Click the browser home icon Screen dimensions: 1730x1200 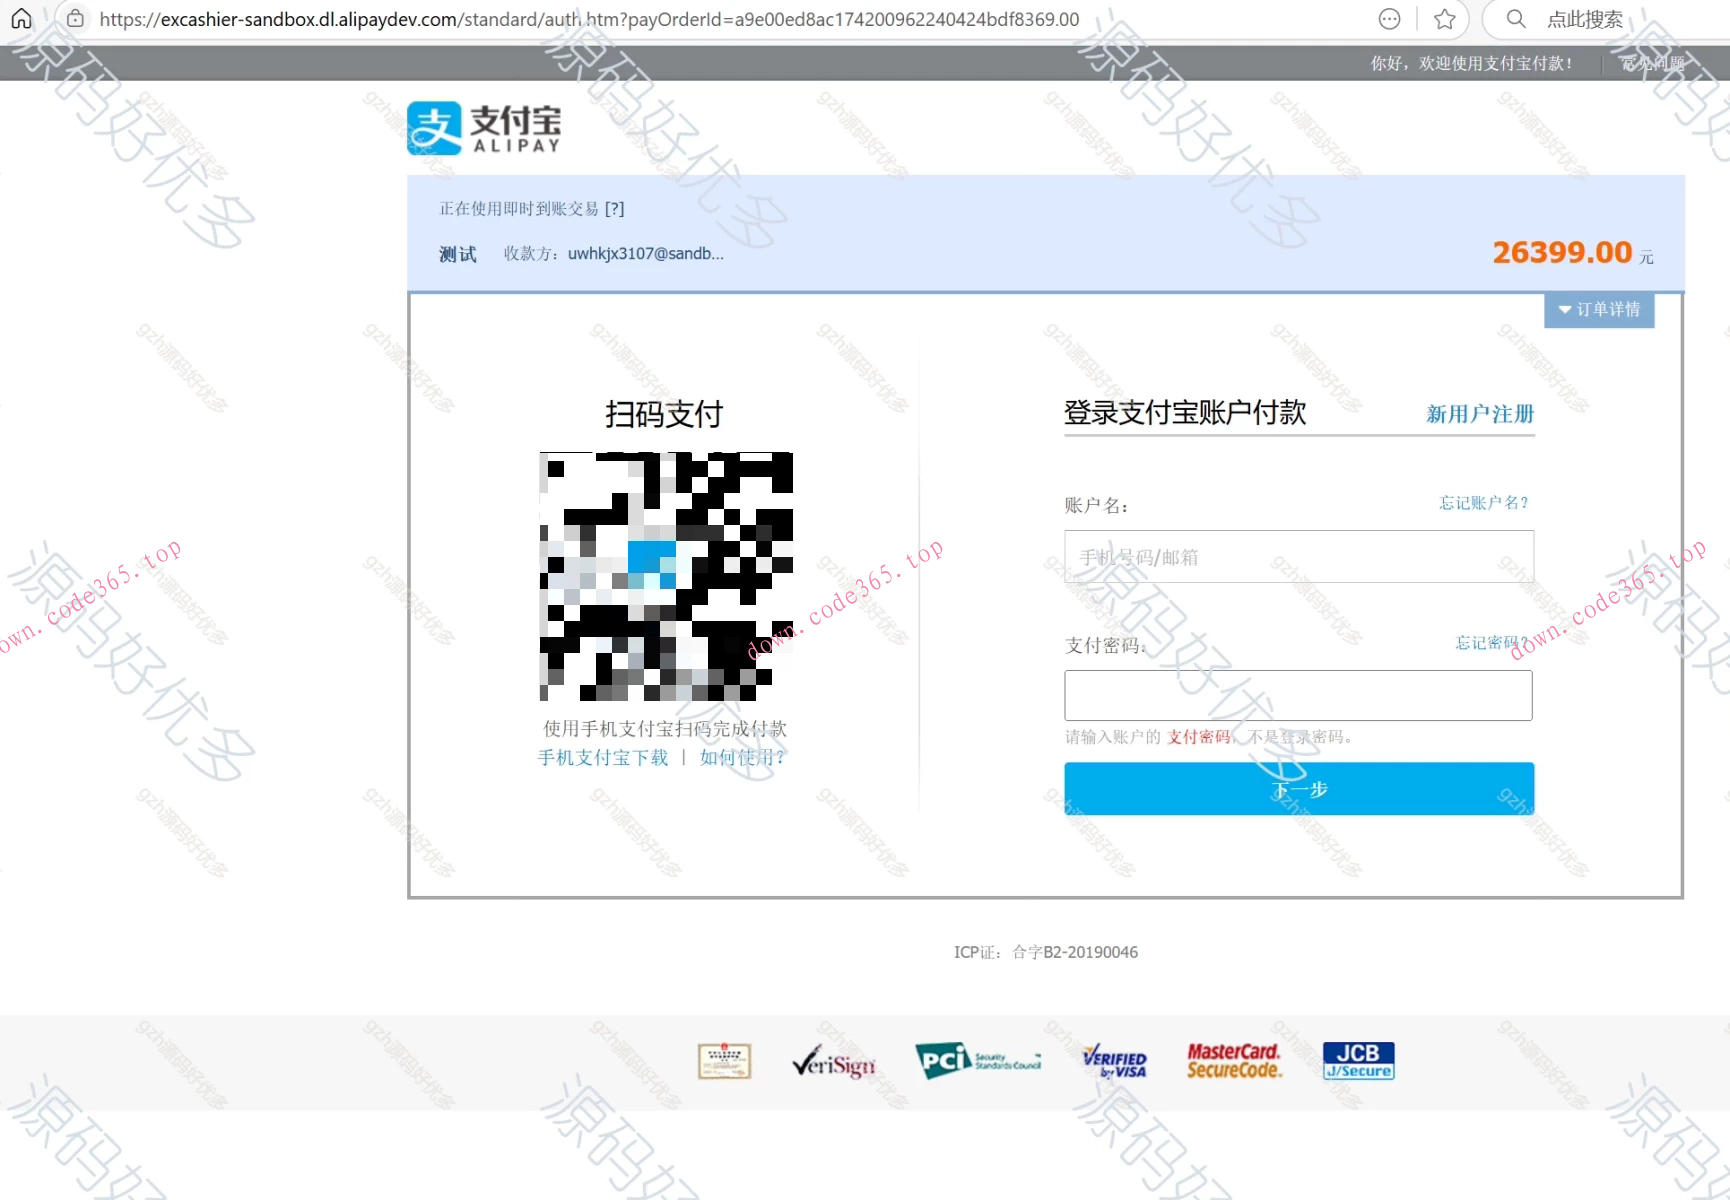coord(21,18)
